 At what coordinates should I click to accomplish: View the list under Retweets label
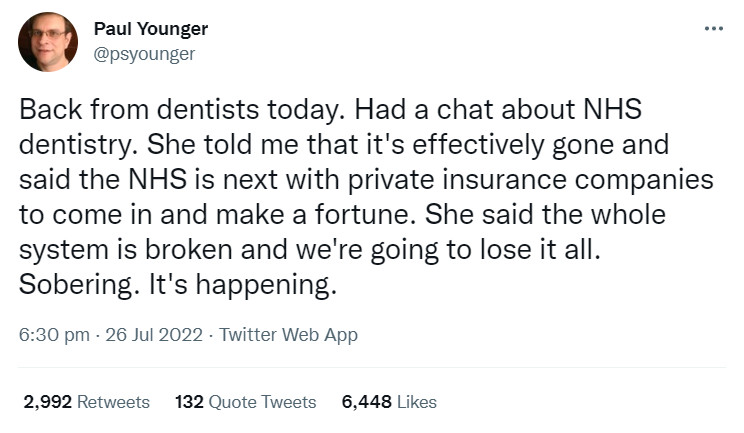(x=113, y=402)
